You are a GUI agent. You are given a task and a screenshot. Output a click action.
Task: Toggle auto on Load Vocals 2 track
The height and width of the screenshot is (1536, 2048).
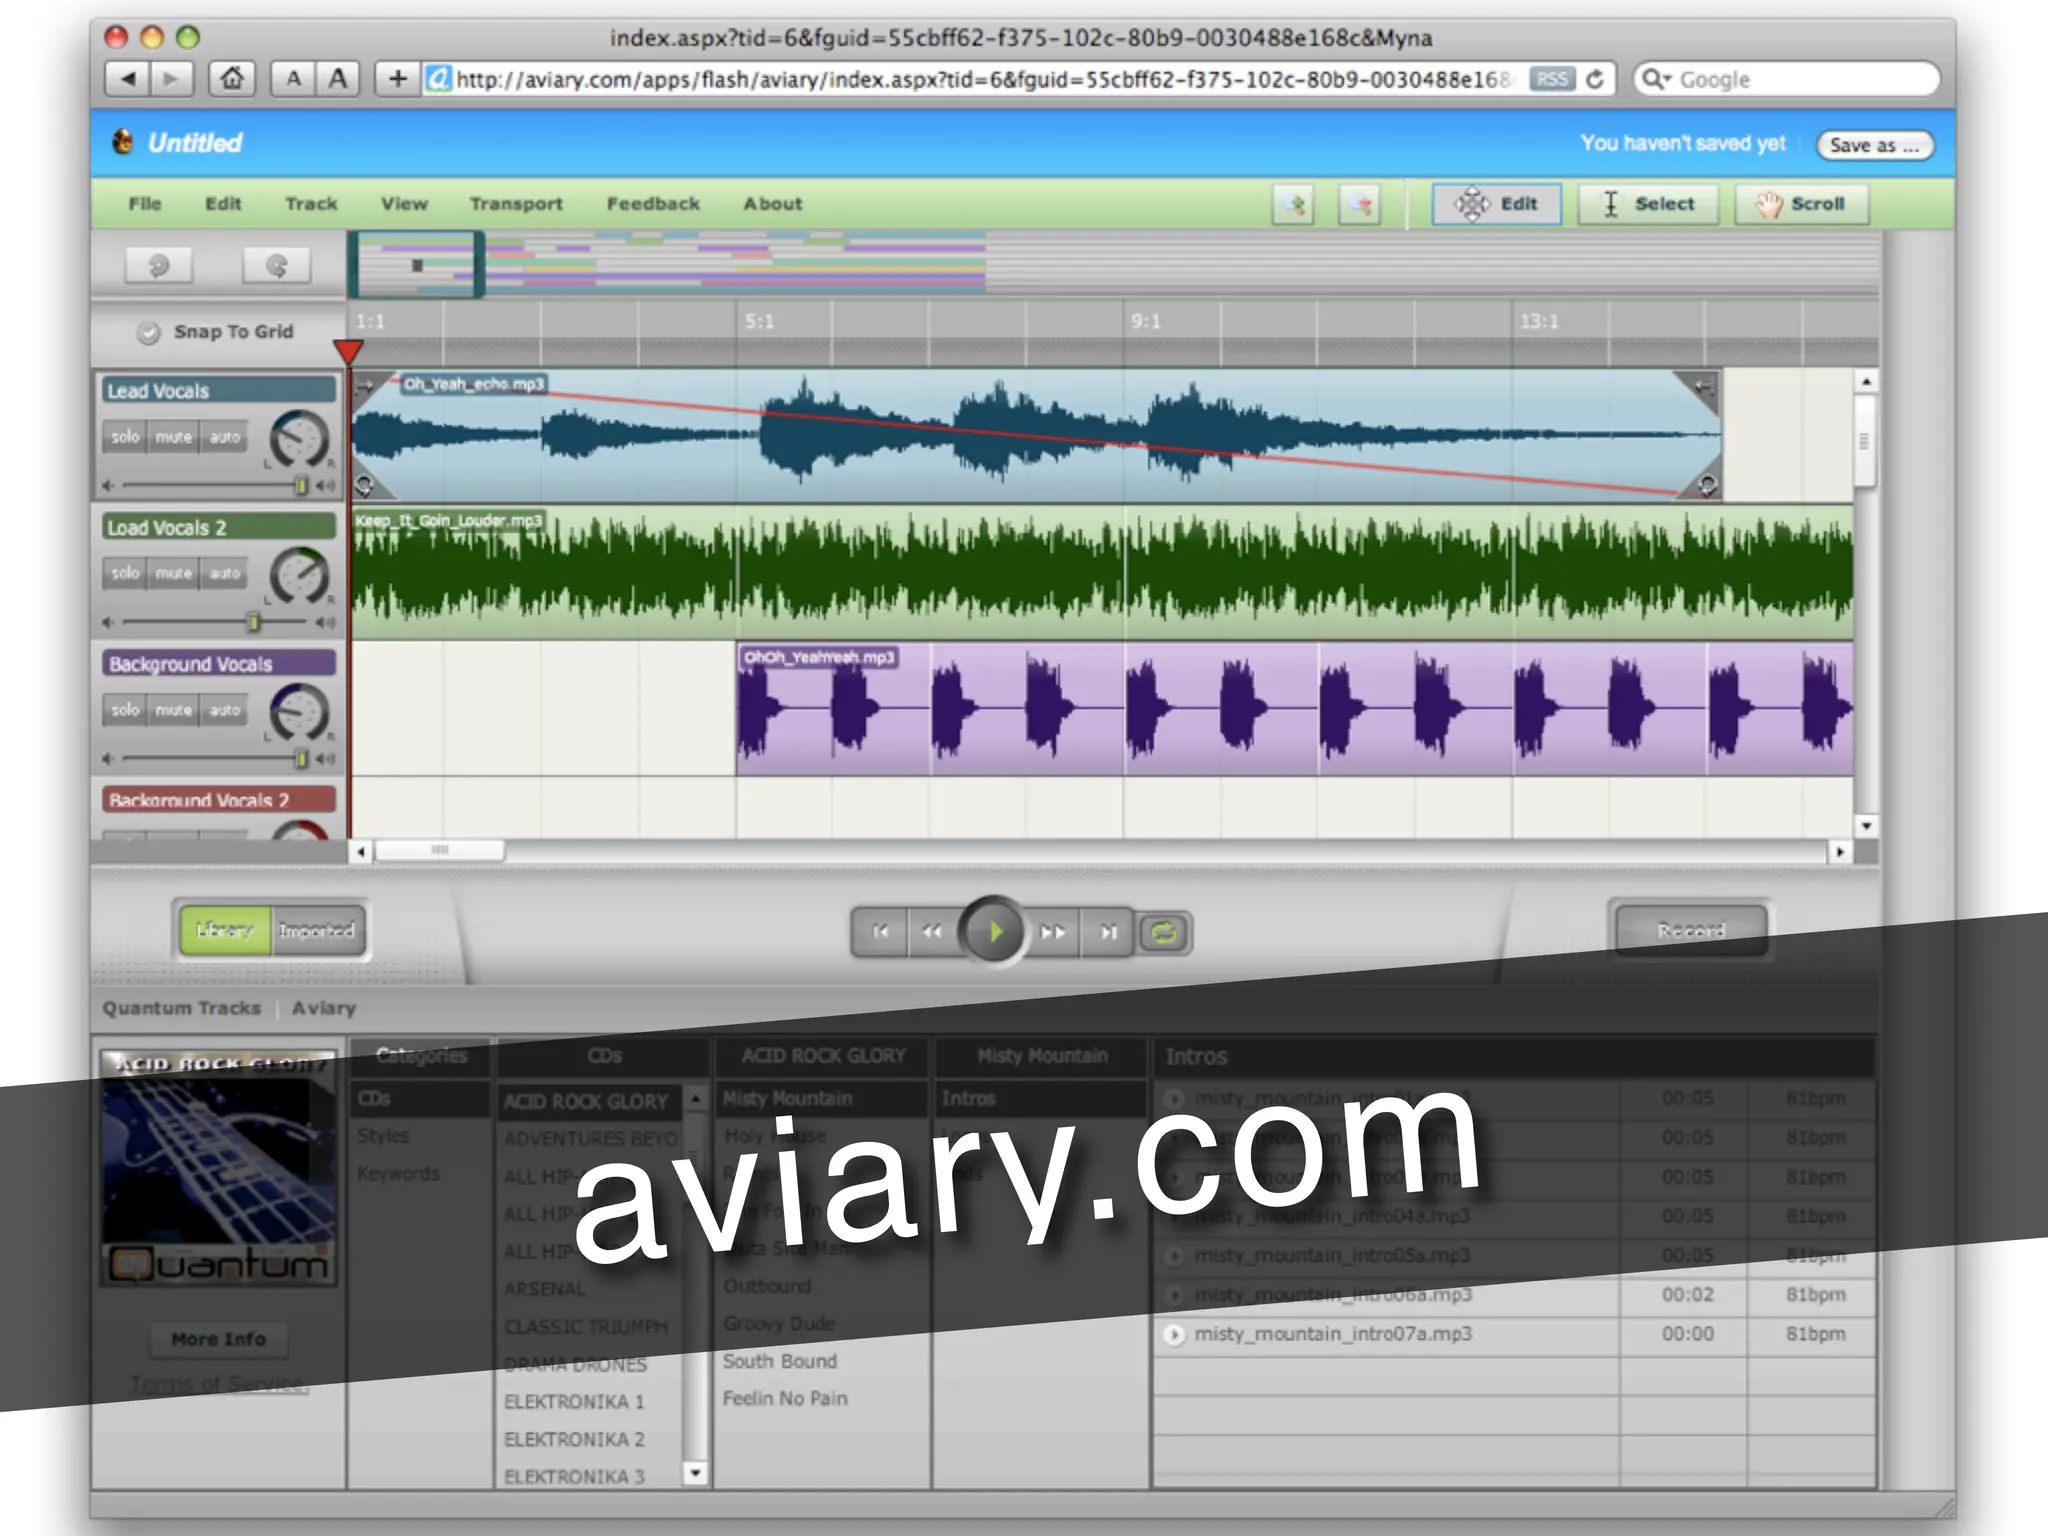pos(225,573)
